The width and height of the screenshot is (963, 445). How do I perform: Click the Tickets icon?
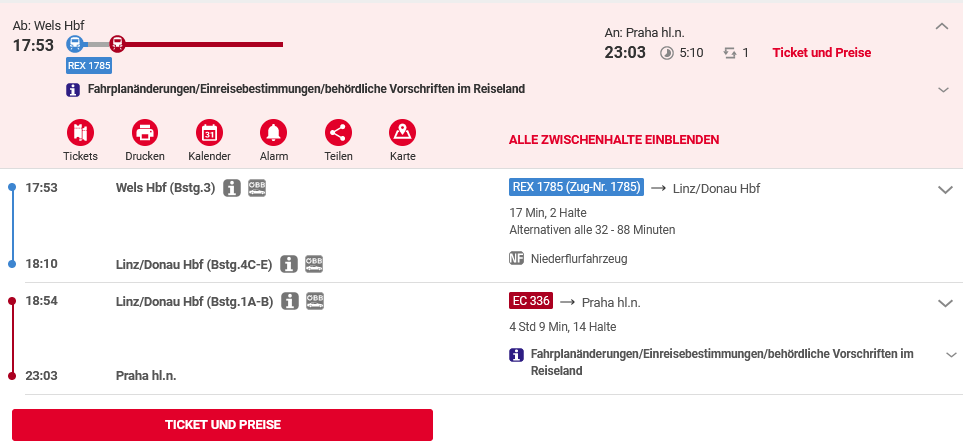coord(80,132)
